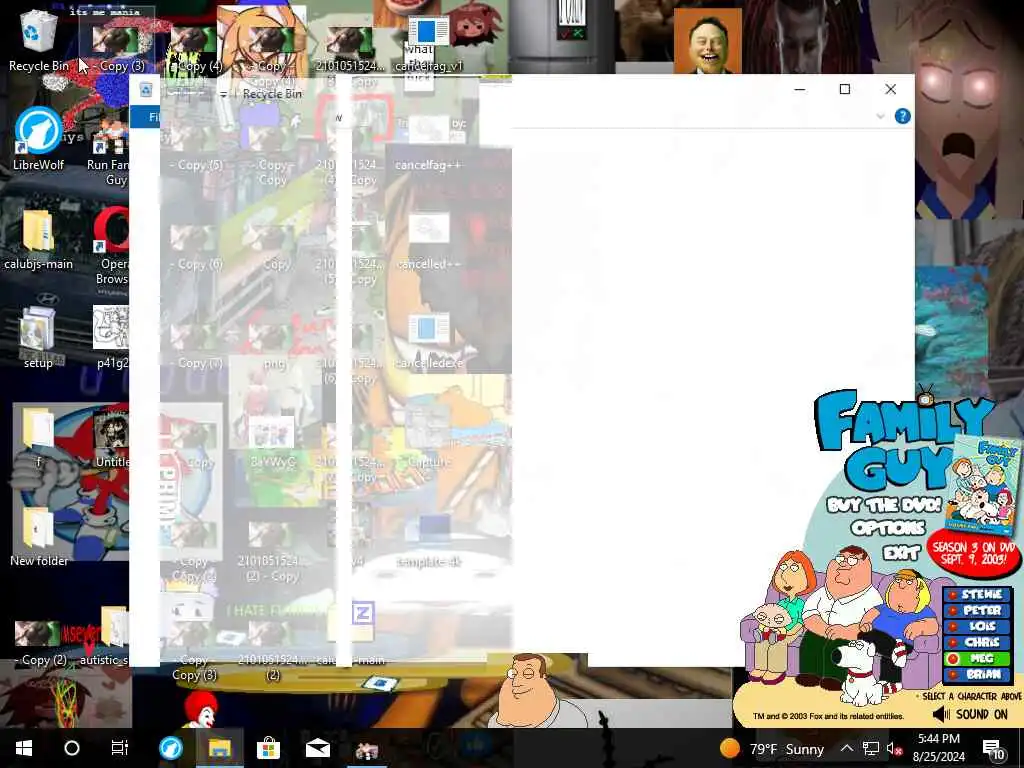1024x768 pixels.
Task: Select the setup file on the desktop
Action: (38, 338)
